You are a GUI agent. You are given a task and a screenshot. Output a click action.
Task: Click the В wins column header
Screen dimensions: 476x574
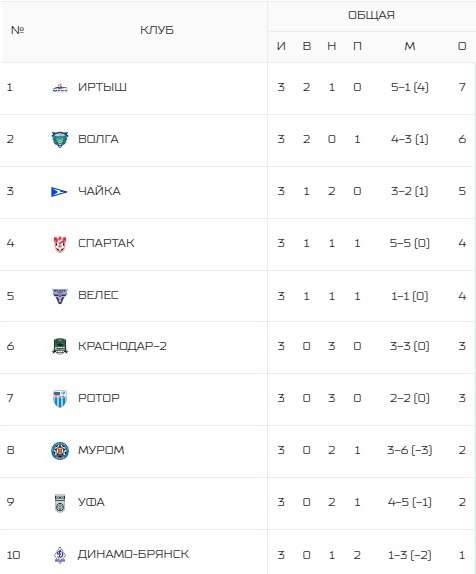[307, 46]
